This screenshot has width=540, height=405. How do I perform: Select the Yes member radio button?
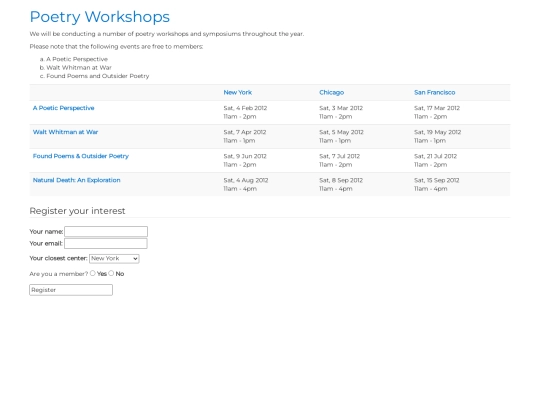coord(93,273)
